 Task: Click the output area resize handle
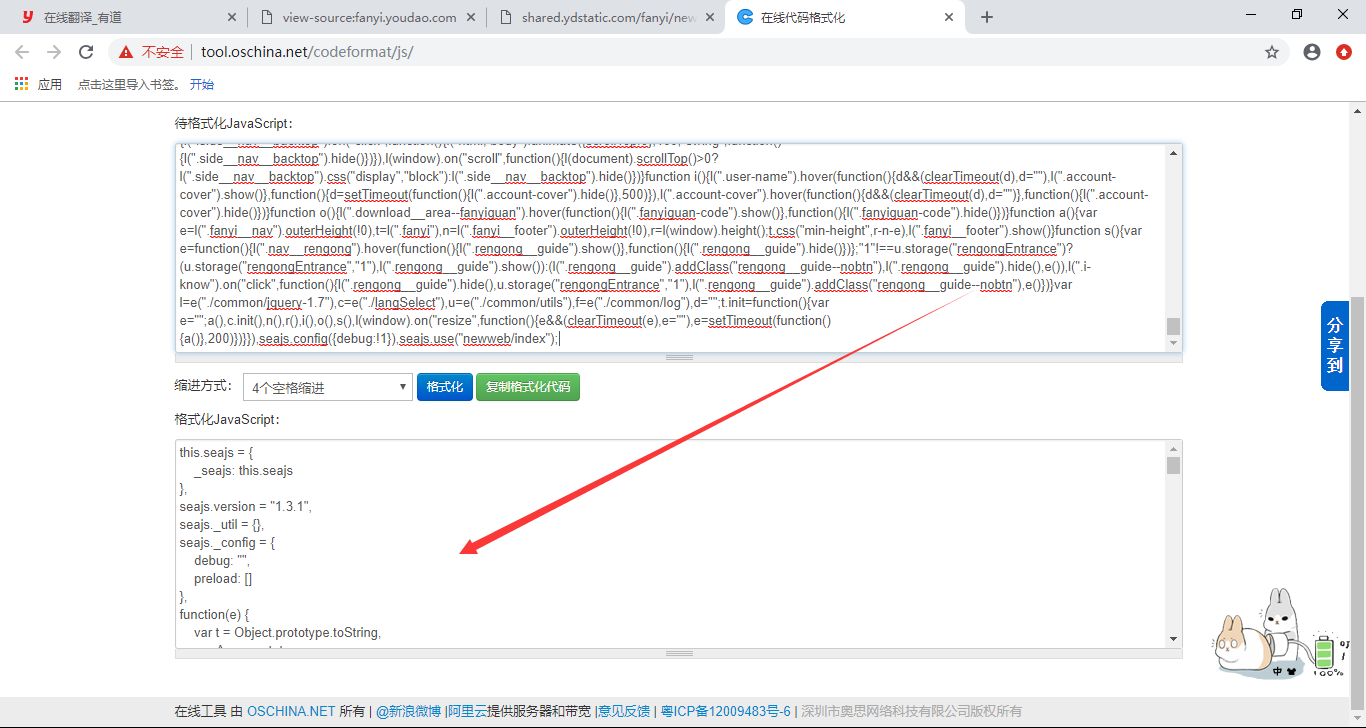tap(679, 653)
